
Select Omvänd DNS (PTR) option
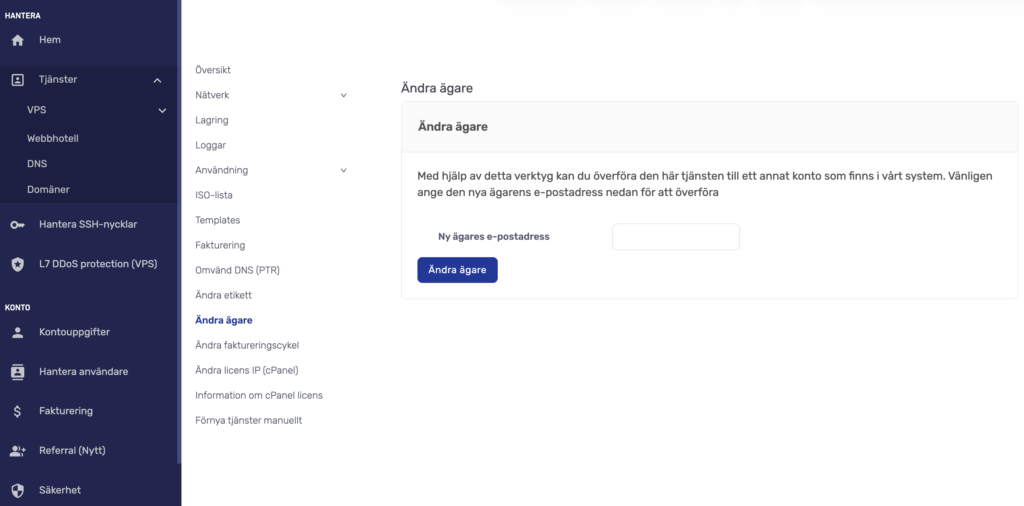point(238,270)
